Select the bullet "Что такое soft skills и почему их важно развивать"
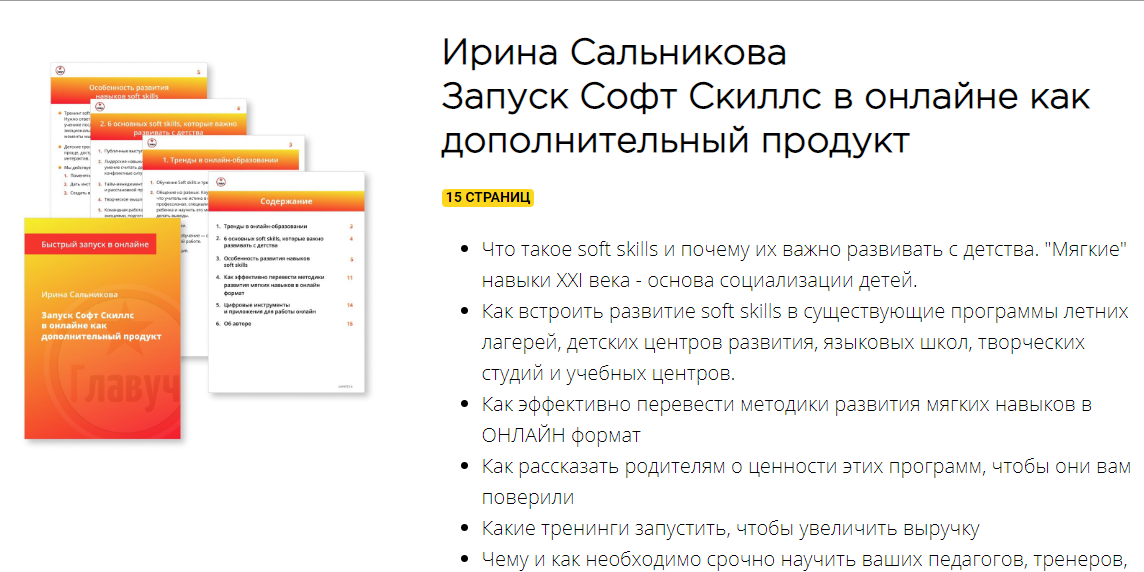The width and height of the screenshot is (1144, 572). (805, 264)
